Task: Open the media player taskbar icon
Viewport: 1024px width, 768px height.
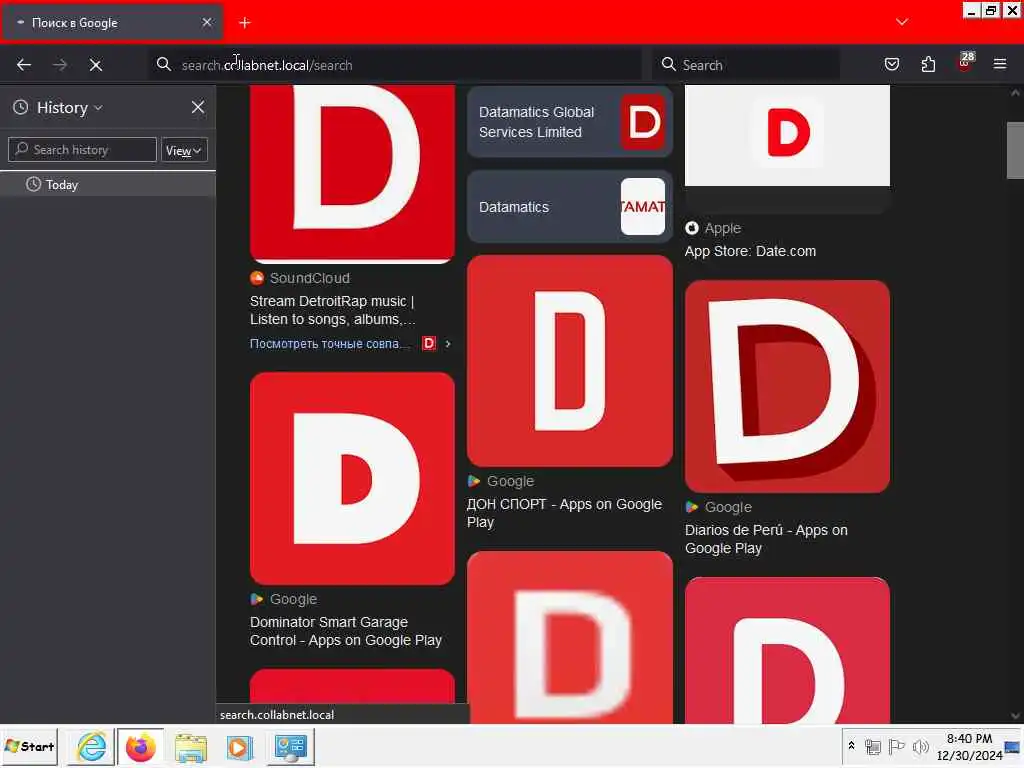Action: click(x=240, y=746)
